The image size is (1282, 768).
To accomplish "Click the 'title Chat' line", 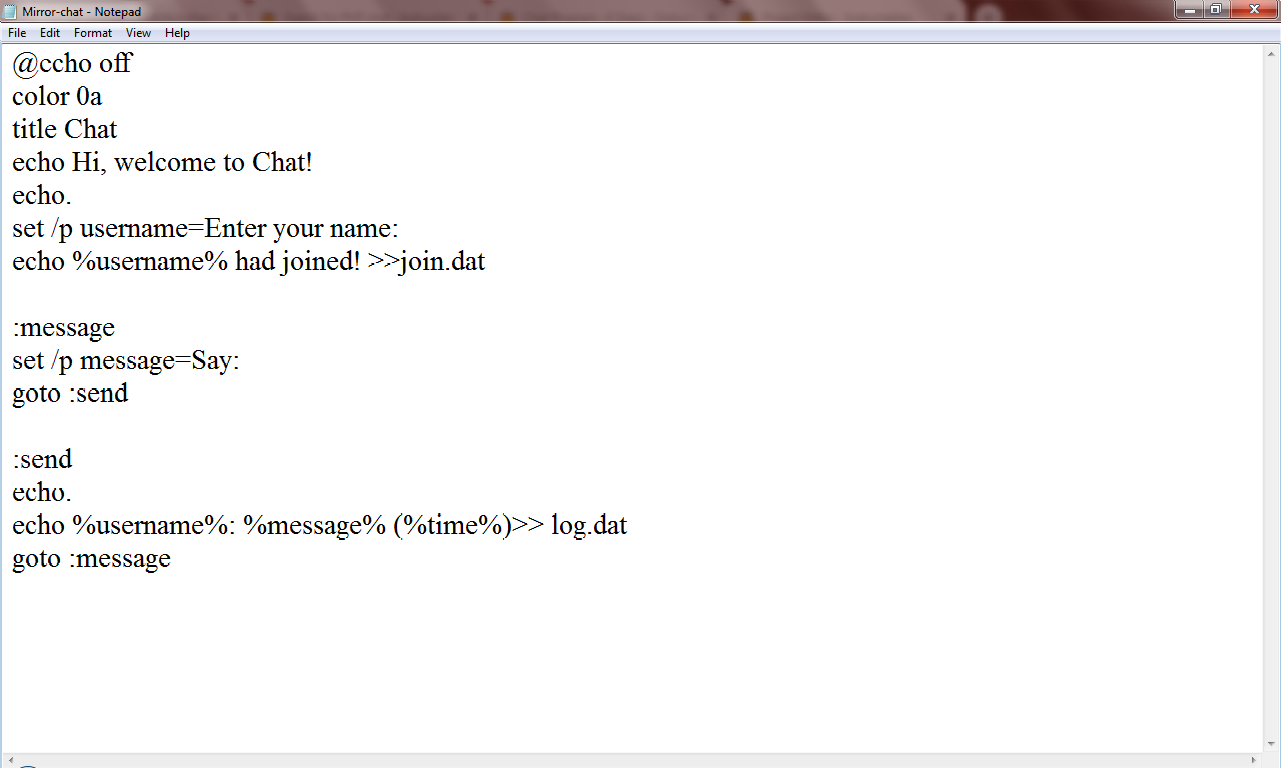I will 64,129.
